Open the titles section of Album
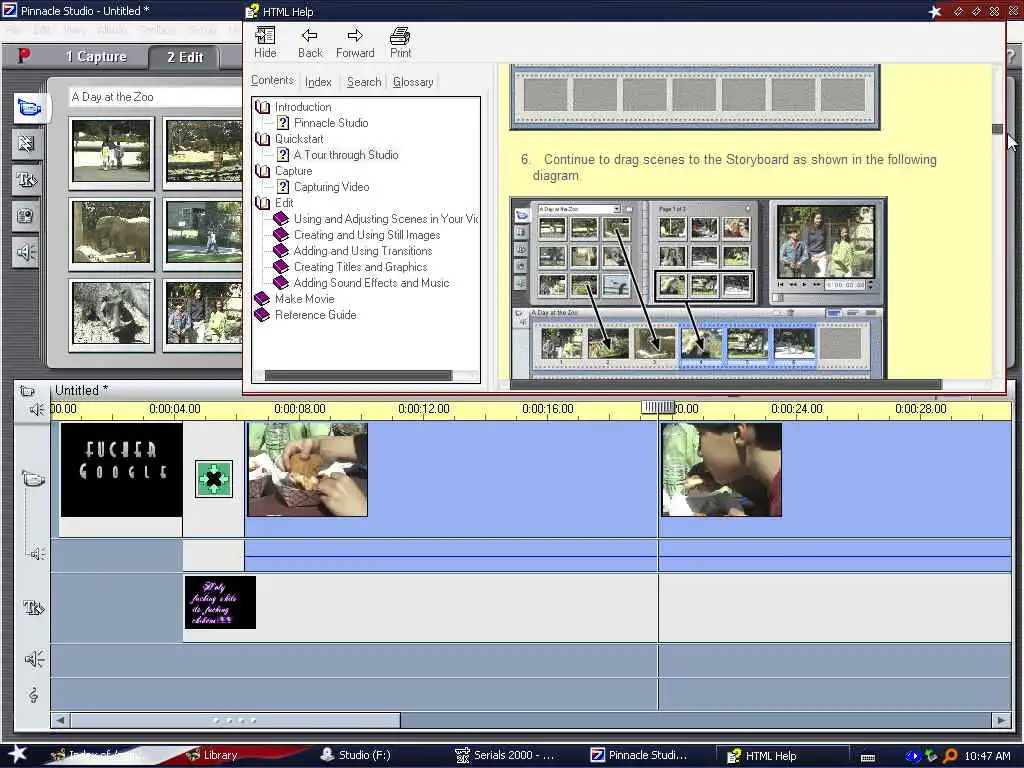Image resolution: width=1024 pixels, height=768 pixels. 27,180
